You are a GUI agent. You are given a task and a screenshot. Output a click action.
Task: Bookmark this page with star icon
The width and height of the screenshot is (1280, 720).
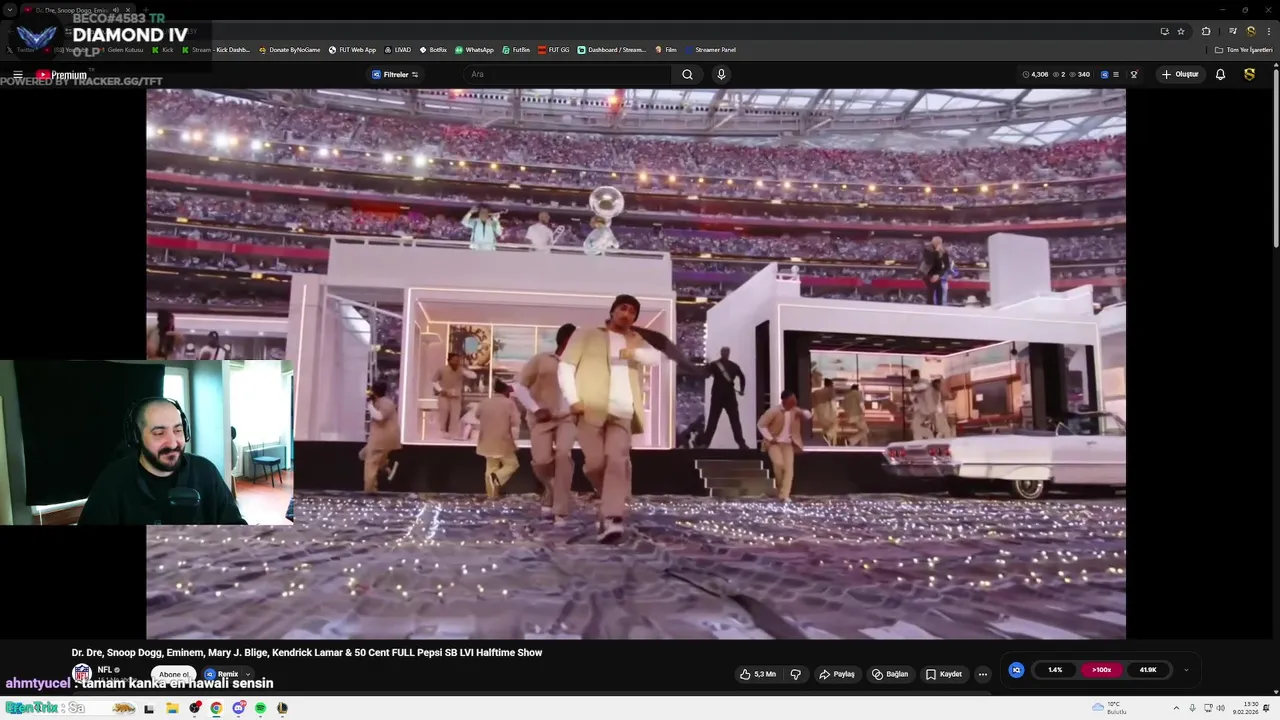1181,31
